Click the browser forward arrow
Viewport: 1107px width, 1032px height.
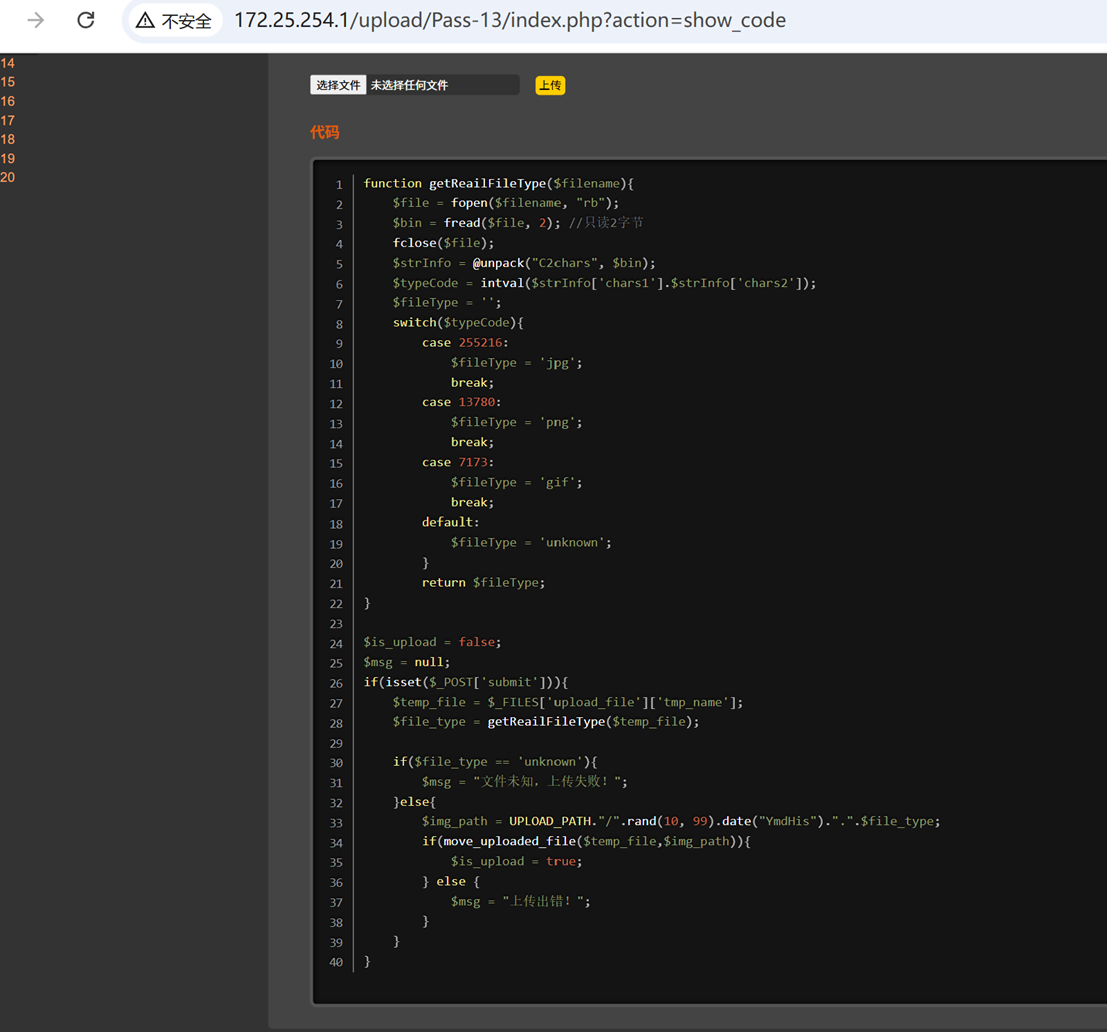(x=35, y=20)
